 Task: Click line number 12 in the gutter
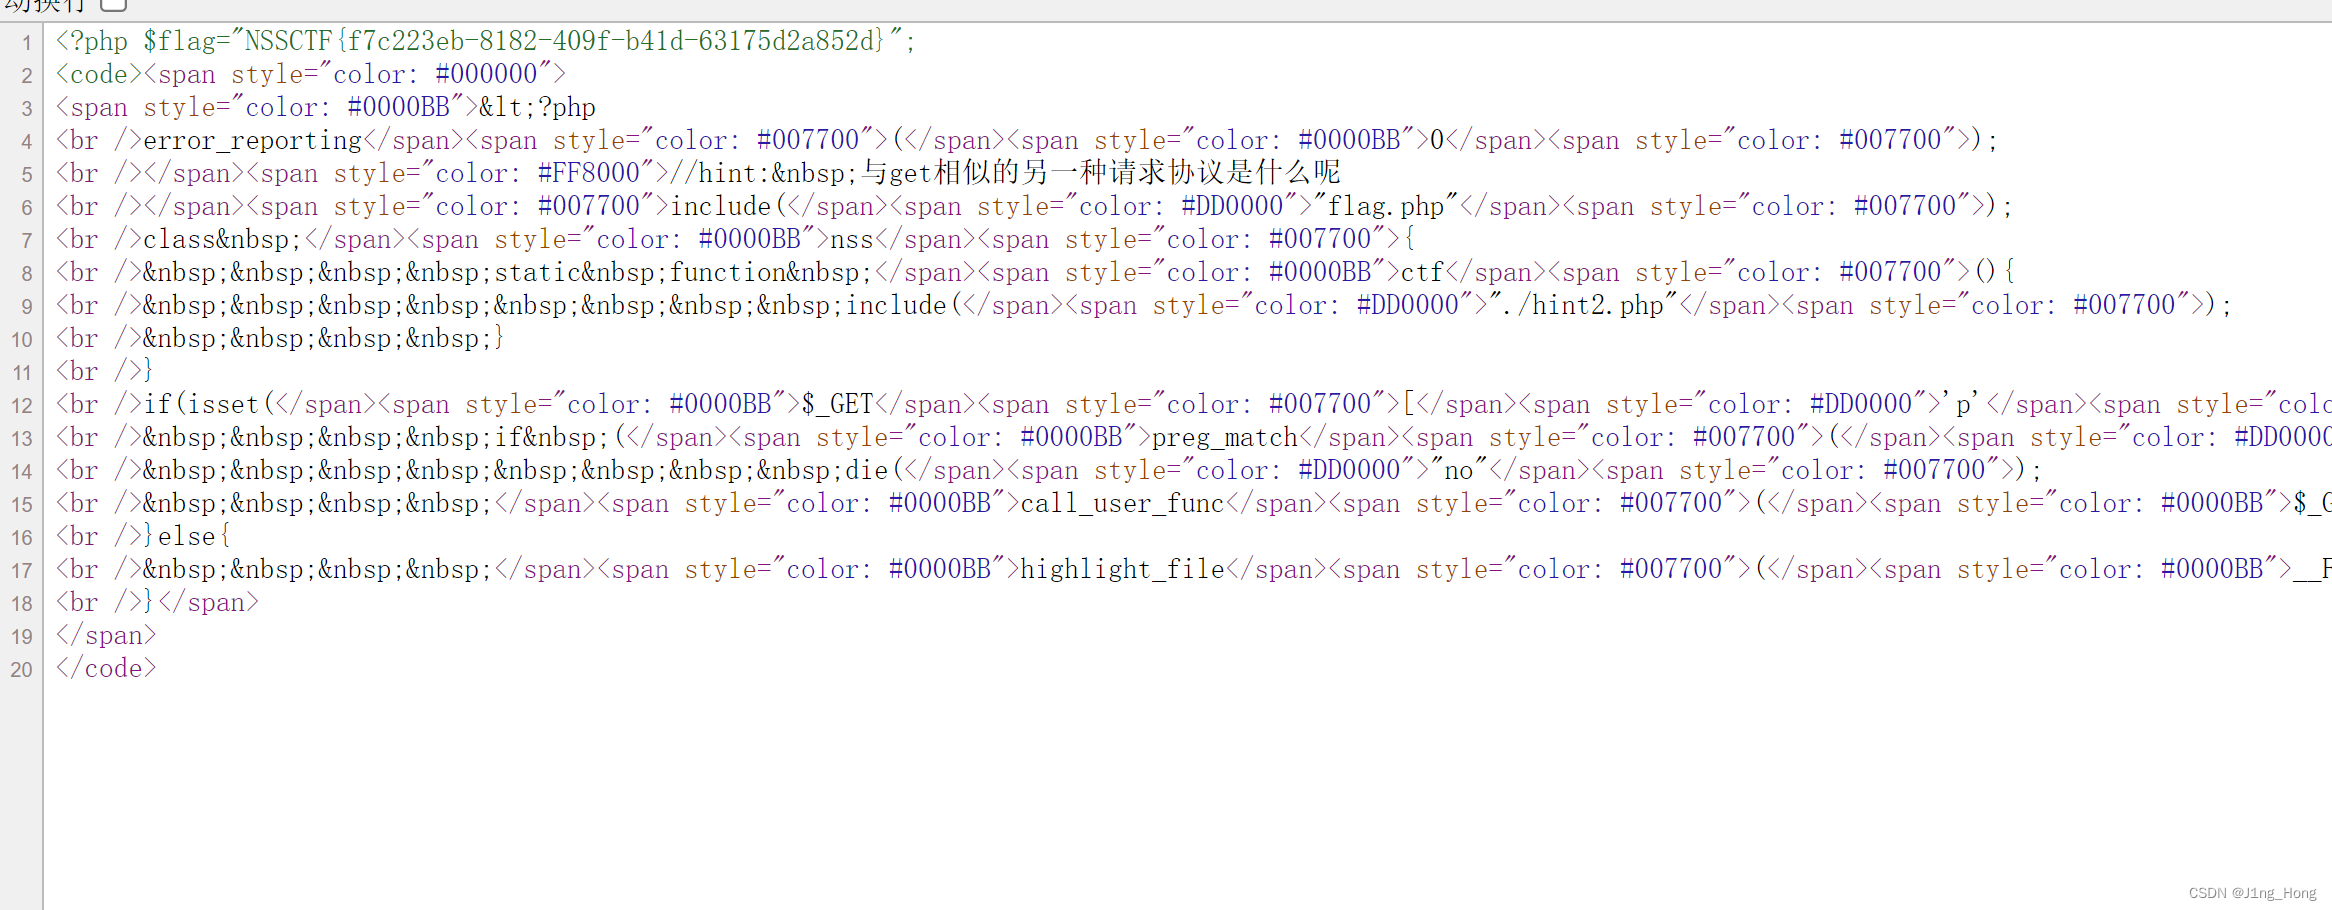point(21,405)
